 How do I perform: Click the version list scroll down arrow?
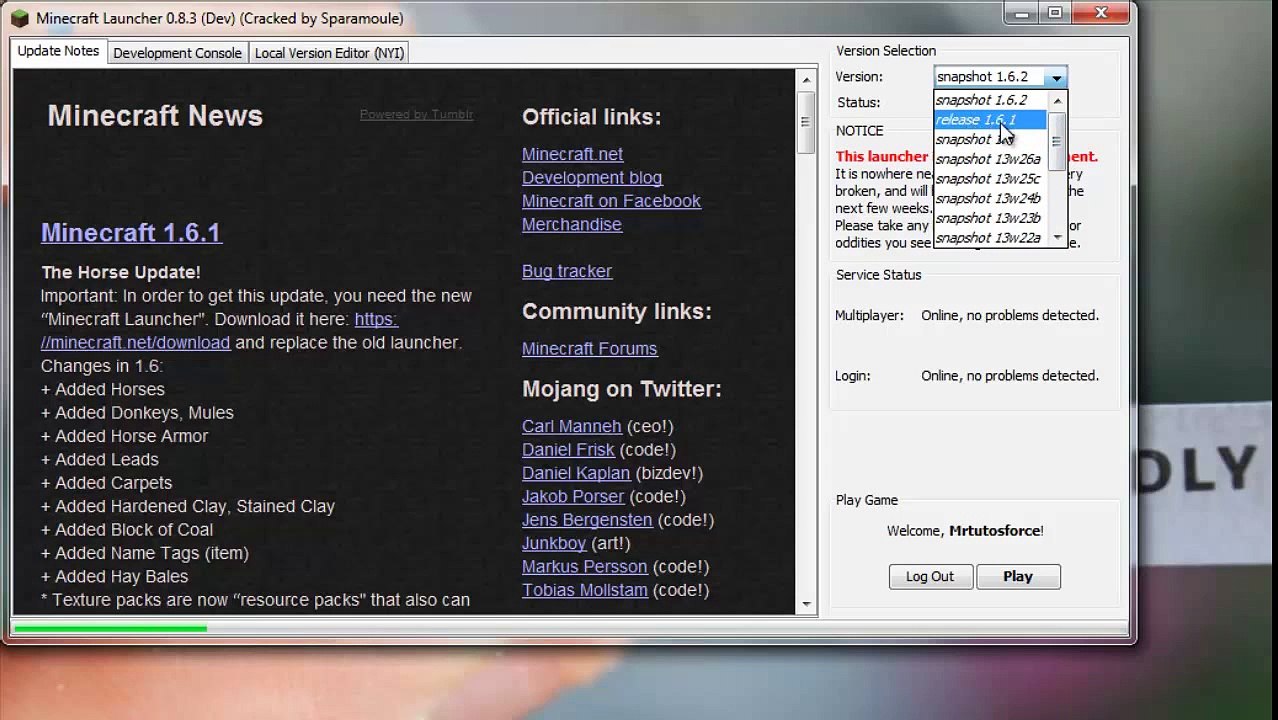[1057, 238]
